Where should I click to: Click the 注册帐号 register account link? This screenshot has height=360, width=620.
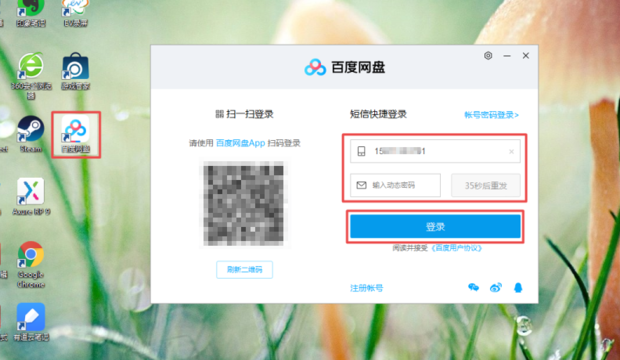click(367, 288)
